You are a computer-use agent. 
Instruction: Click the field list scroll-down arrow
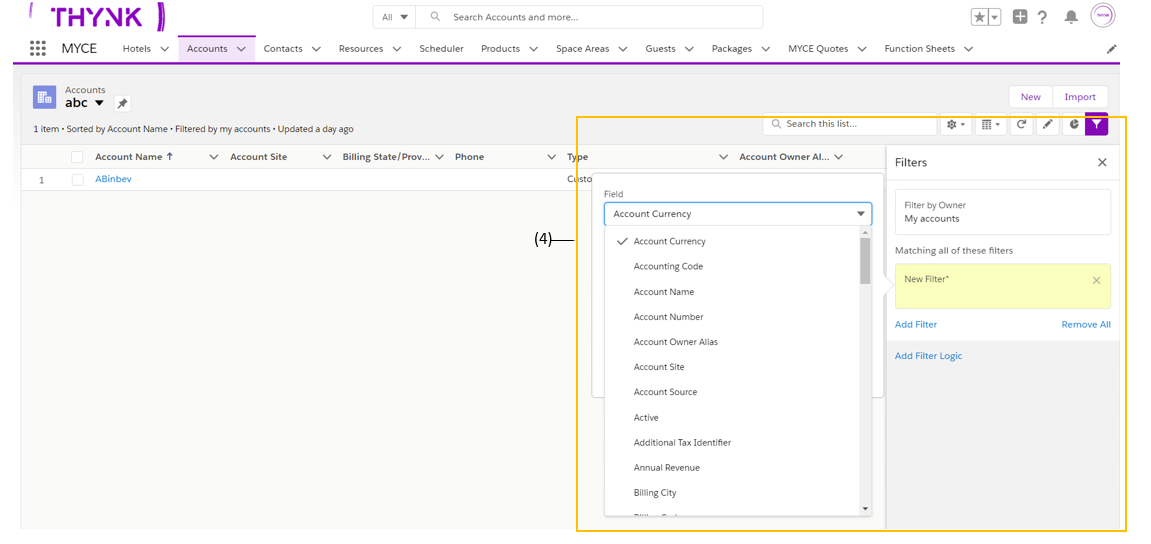coord(865,509)
